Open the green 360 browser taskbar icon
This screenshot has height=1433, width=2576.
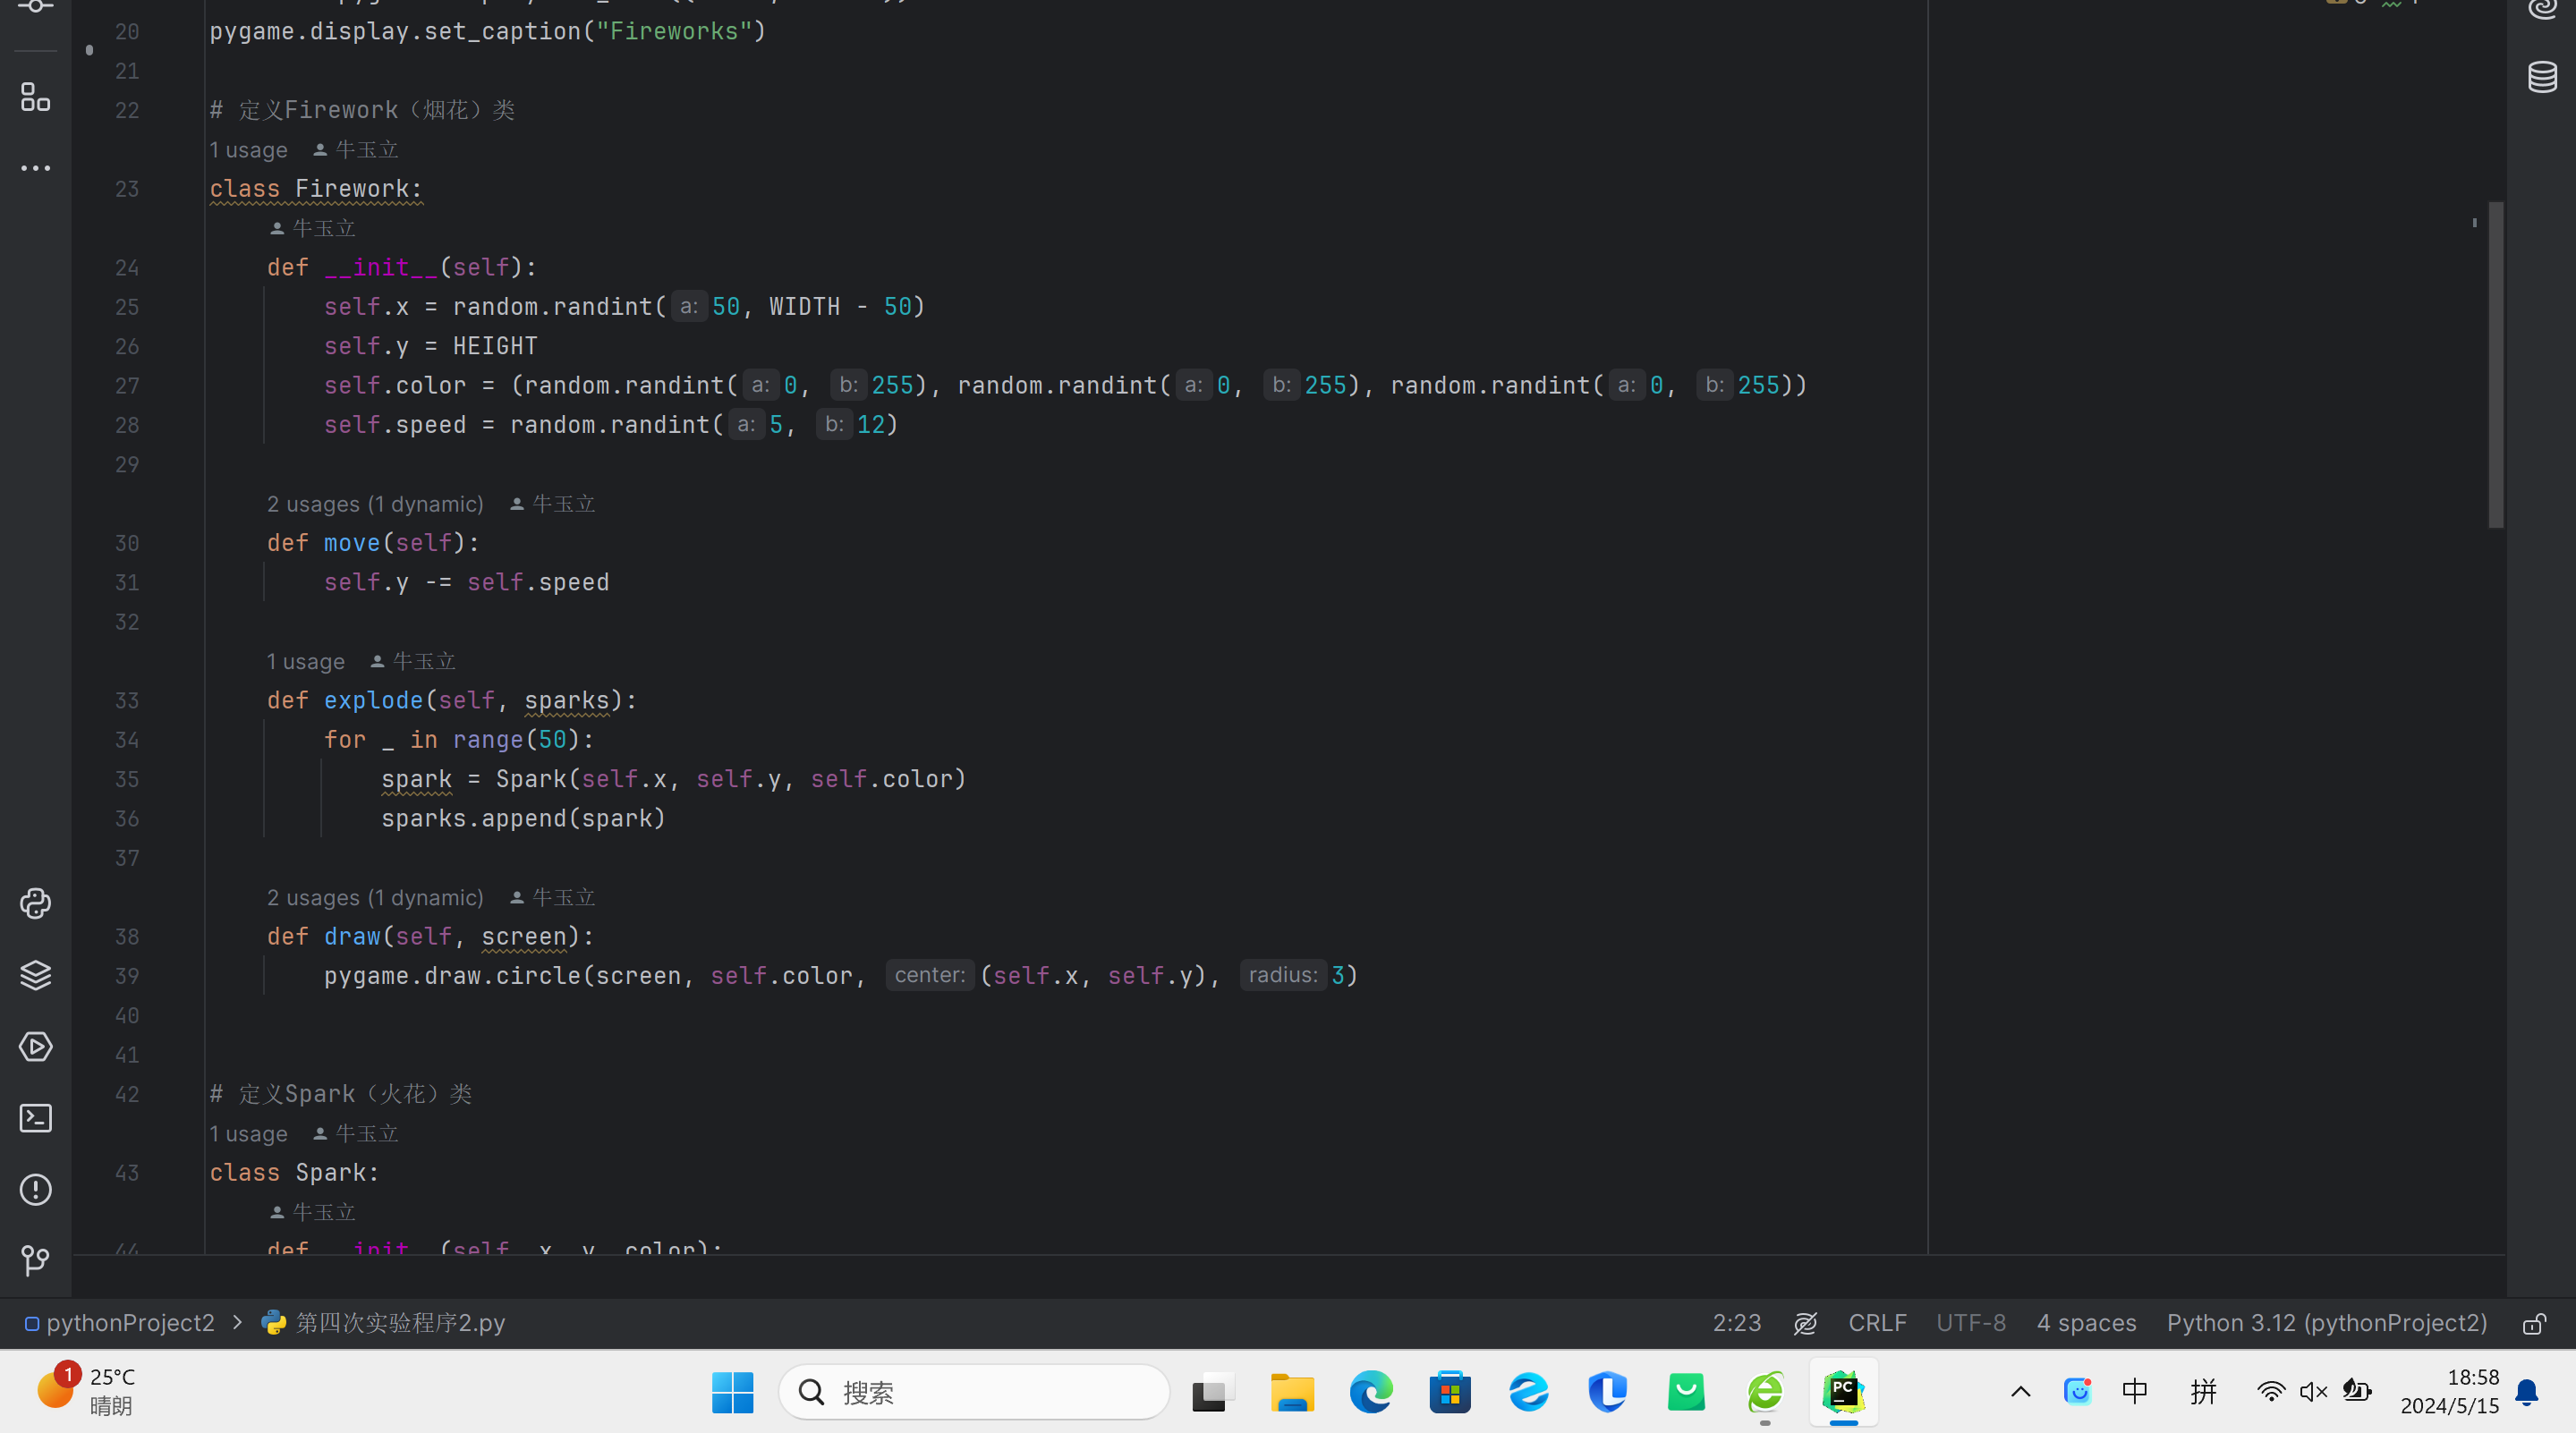coord(1764,1392)
